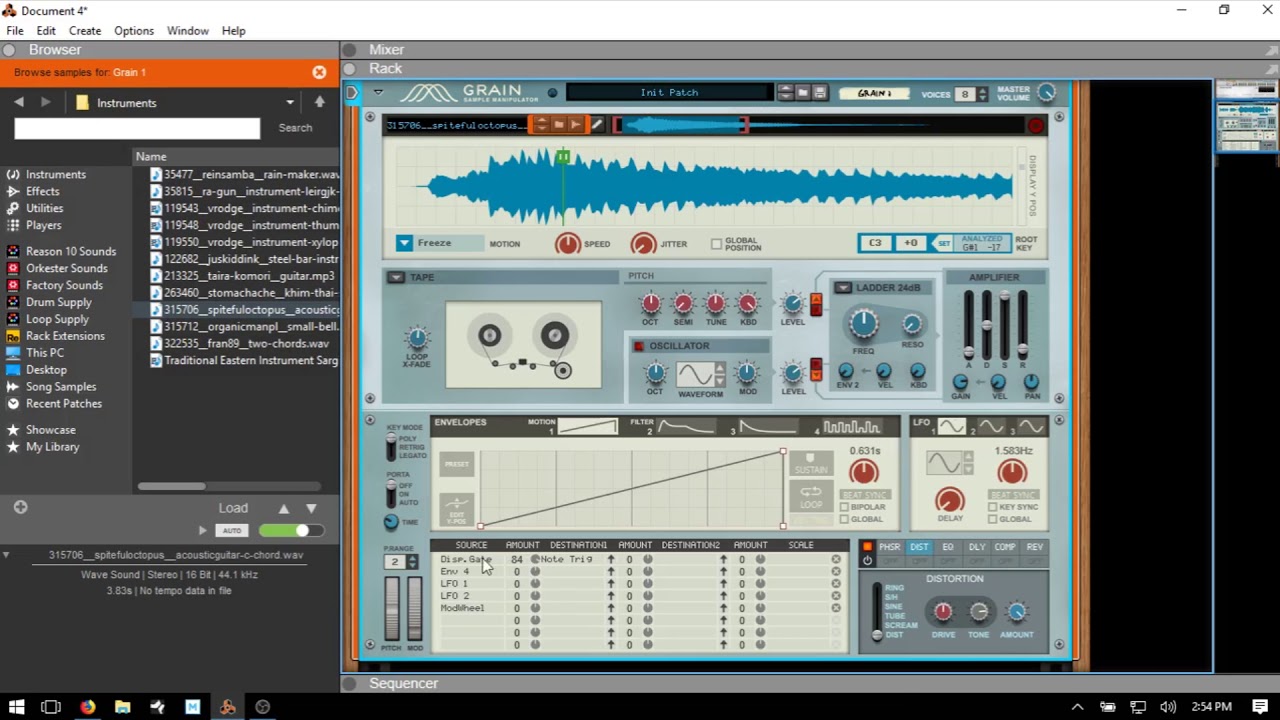The image size is (1280, 720).
Task: Enable the GLOBAL POSITION checkbox
Action: pos(716,243)
